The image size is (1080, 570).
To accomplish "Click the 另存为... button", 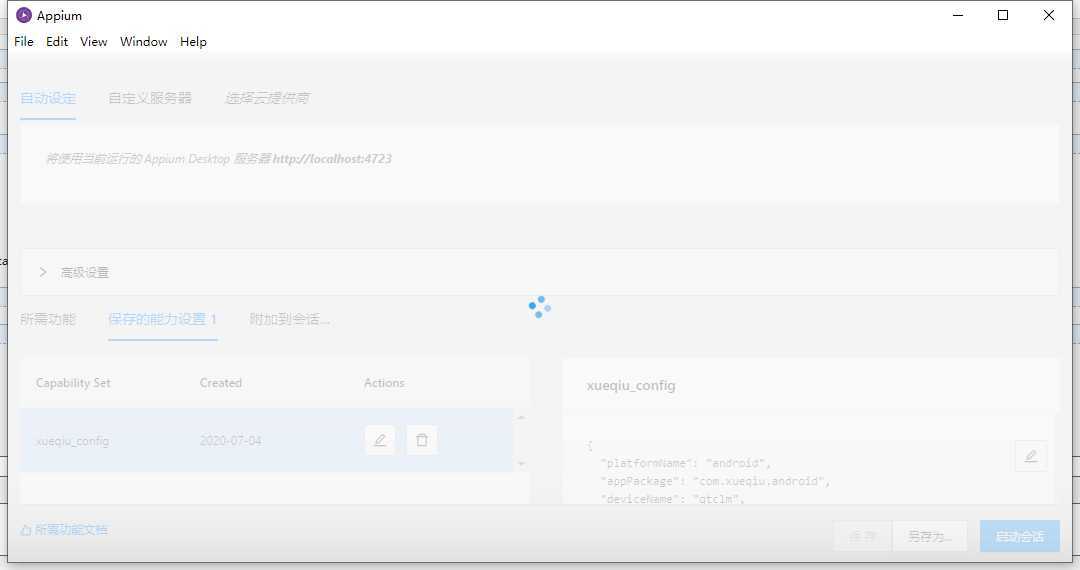I will click(x=929, y=536).
